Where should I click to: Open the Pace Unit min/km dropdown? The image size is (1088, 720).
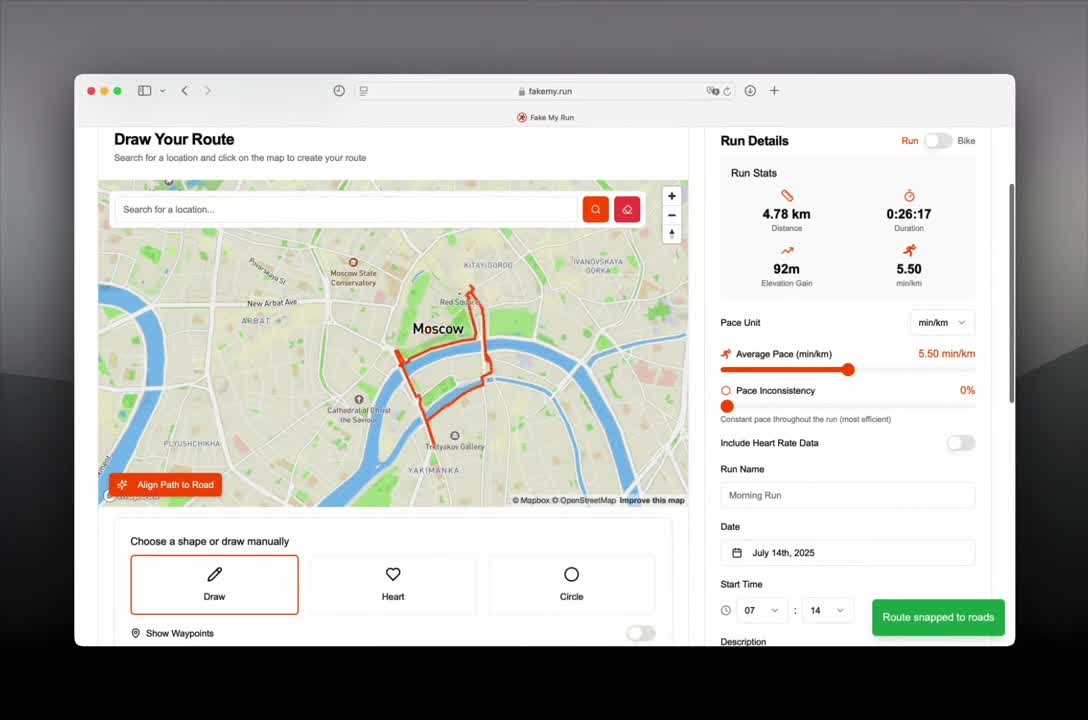click(942, 323)
